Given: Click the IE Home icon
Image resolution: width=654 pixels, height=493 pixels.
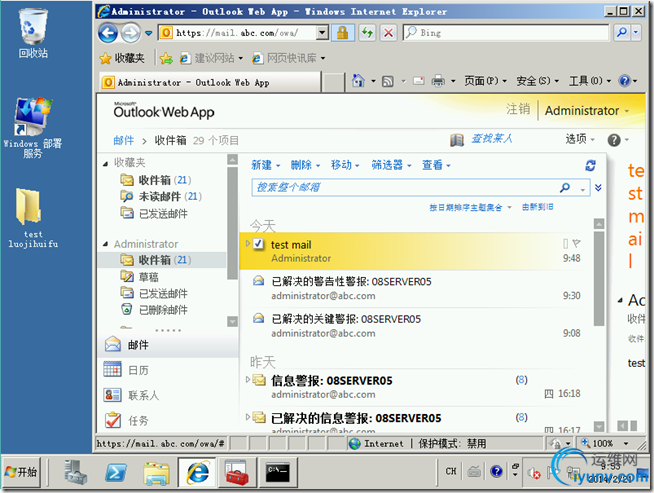Looking at the screenshot, I should coord(358,80).
